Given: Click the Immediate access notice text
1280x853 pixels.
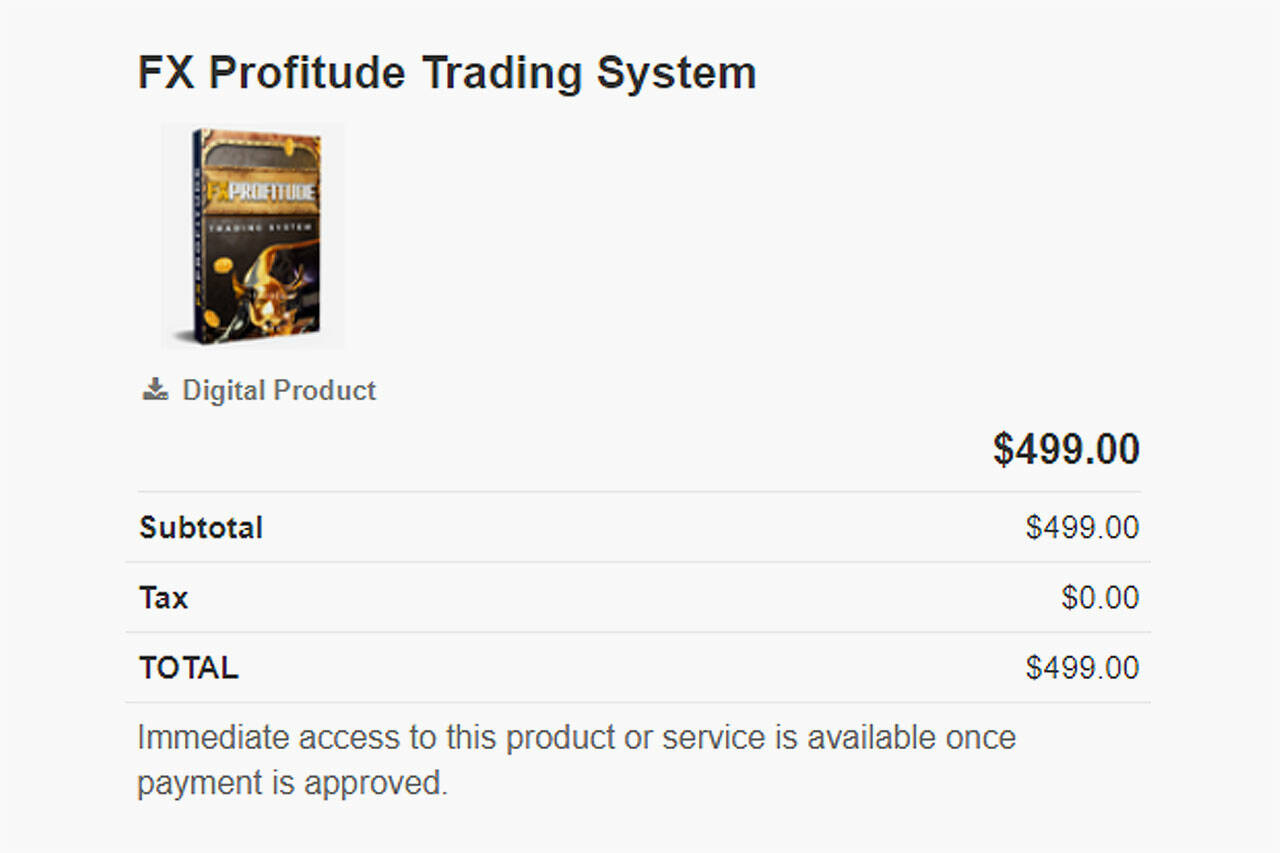Looking at the screenshot, I should pos(576,760).
